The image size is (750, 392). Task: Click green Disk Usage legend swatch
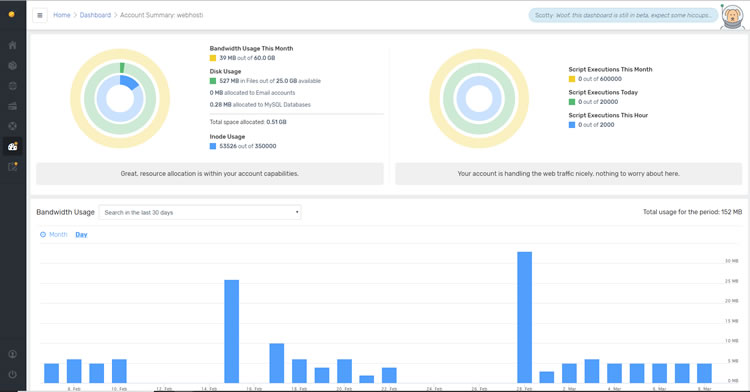point(213,81)
